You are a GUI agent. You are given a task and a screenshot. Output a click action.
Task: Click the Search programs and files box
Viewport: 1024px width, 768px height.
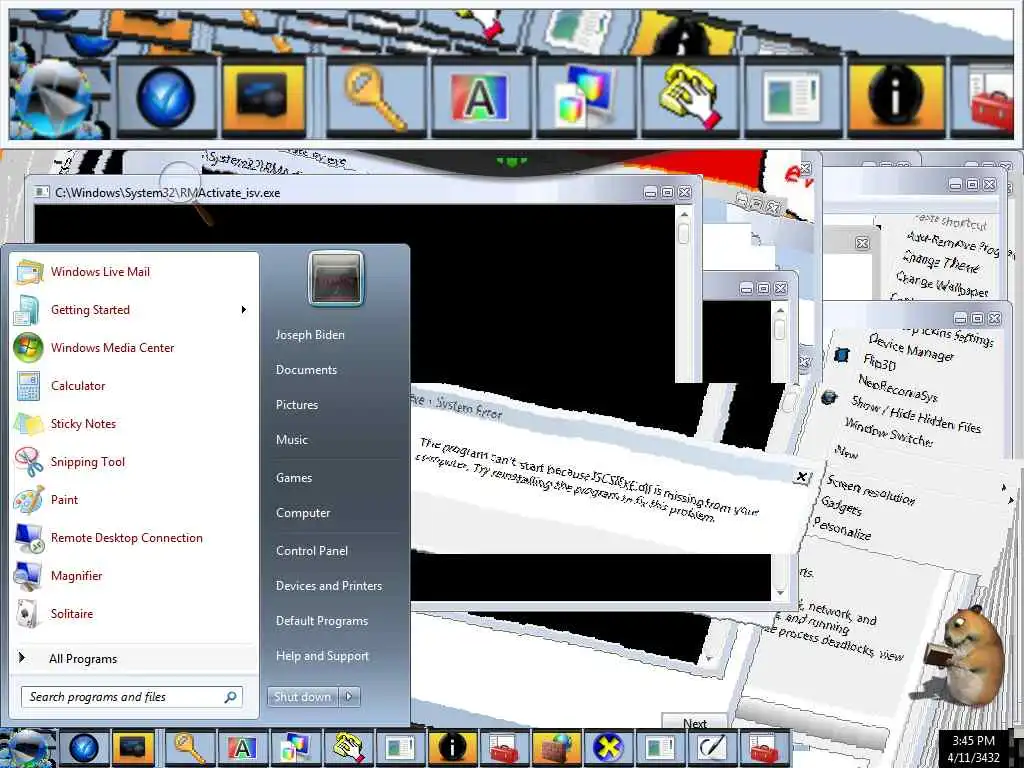pos(132,697)
